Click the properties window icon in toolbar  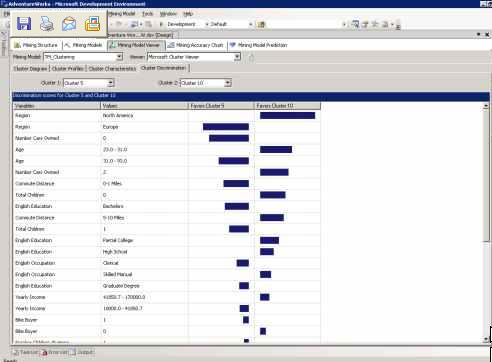point(365,24)
